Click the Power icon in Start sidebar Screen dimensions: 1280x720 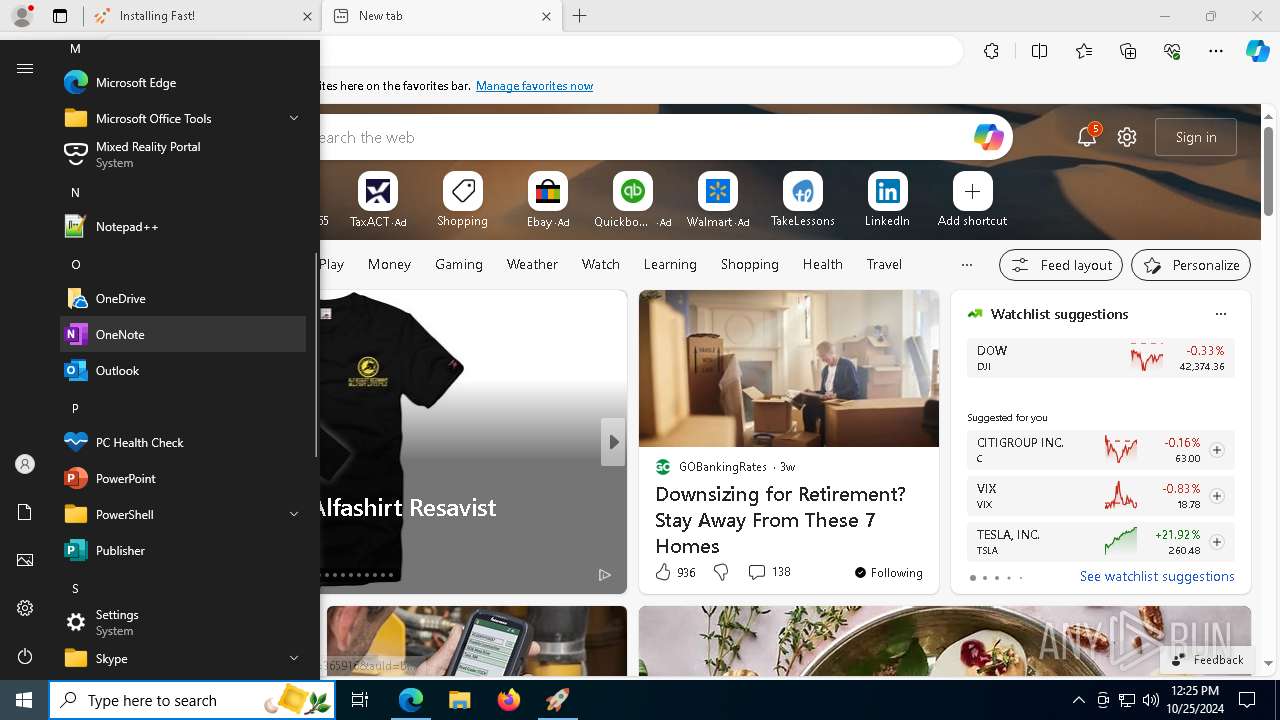25,656
